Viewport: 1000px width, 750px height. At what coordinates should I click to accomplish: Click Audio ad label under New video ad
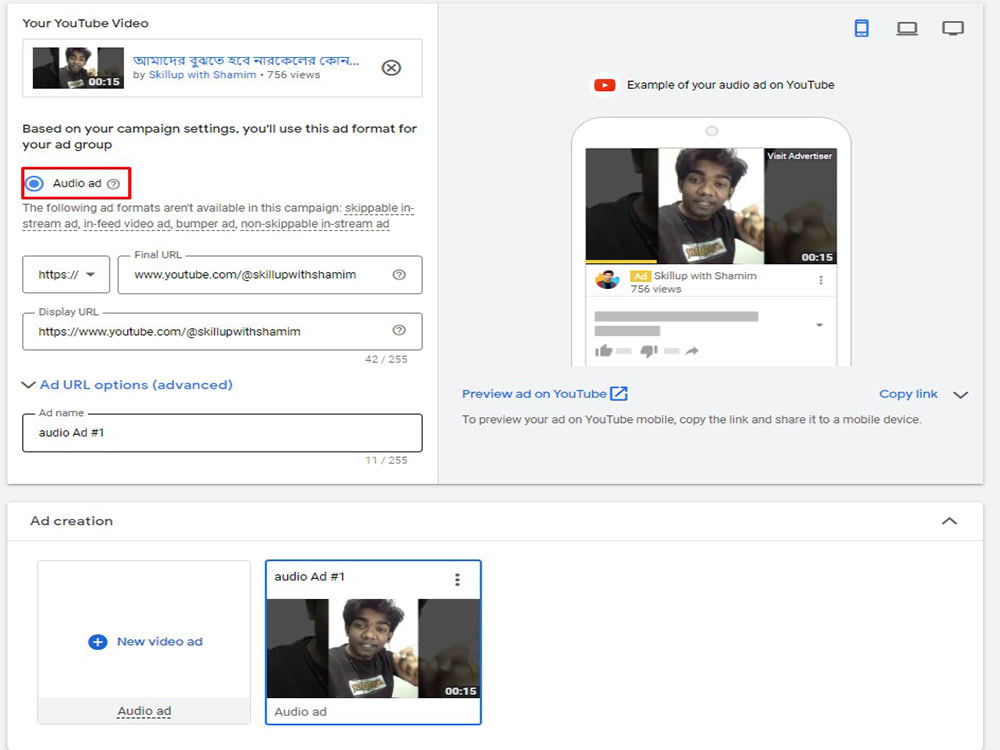pos(144,710)
